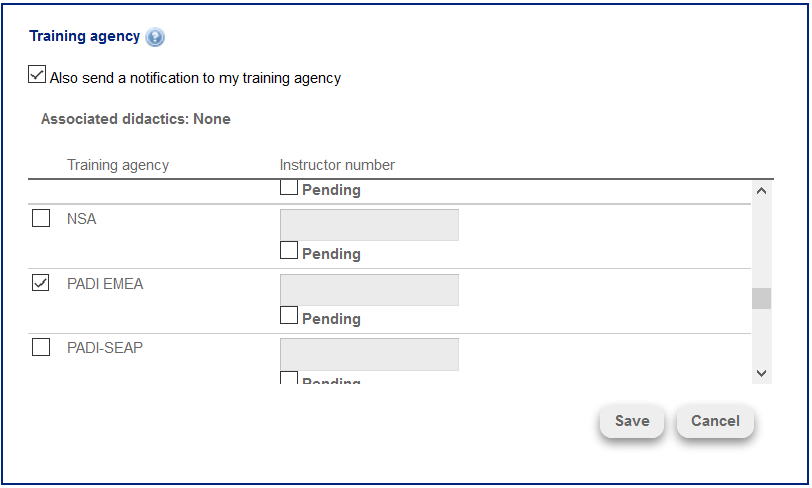The height and width of the screenshot is (488, 812).
Task: Uncheck the PADI EMEA agency checkbox
Action: pyautogui.click(x=41, y=284)
